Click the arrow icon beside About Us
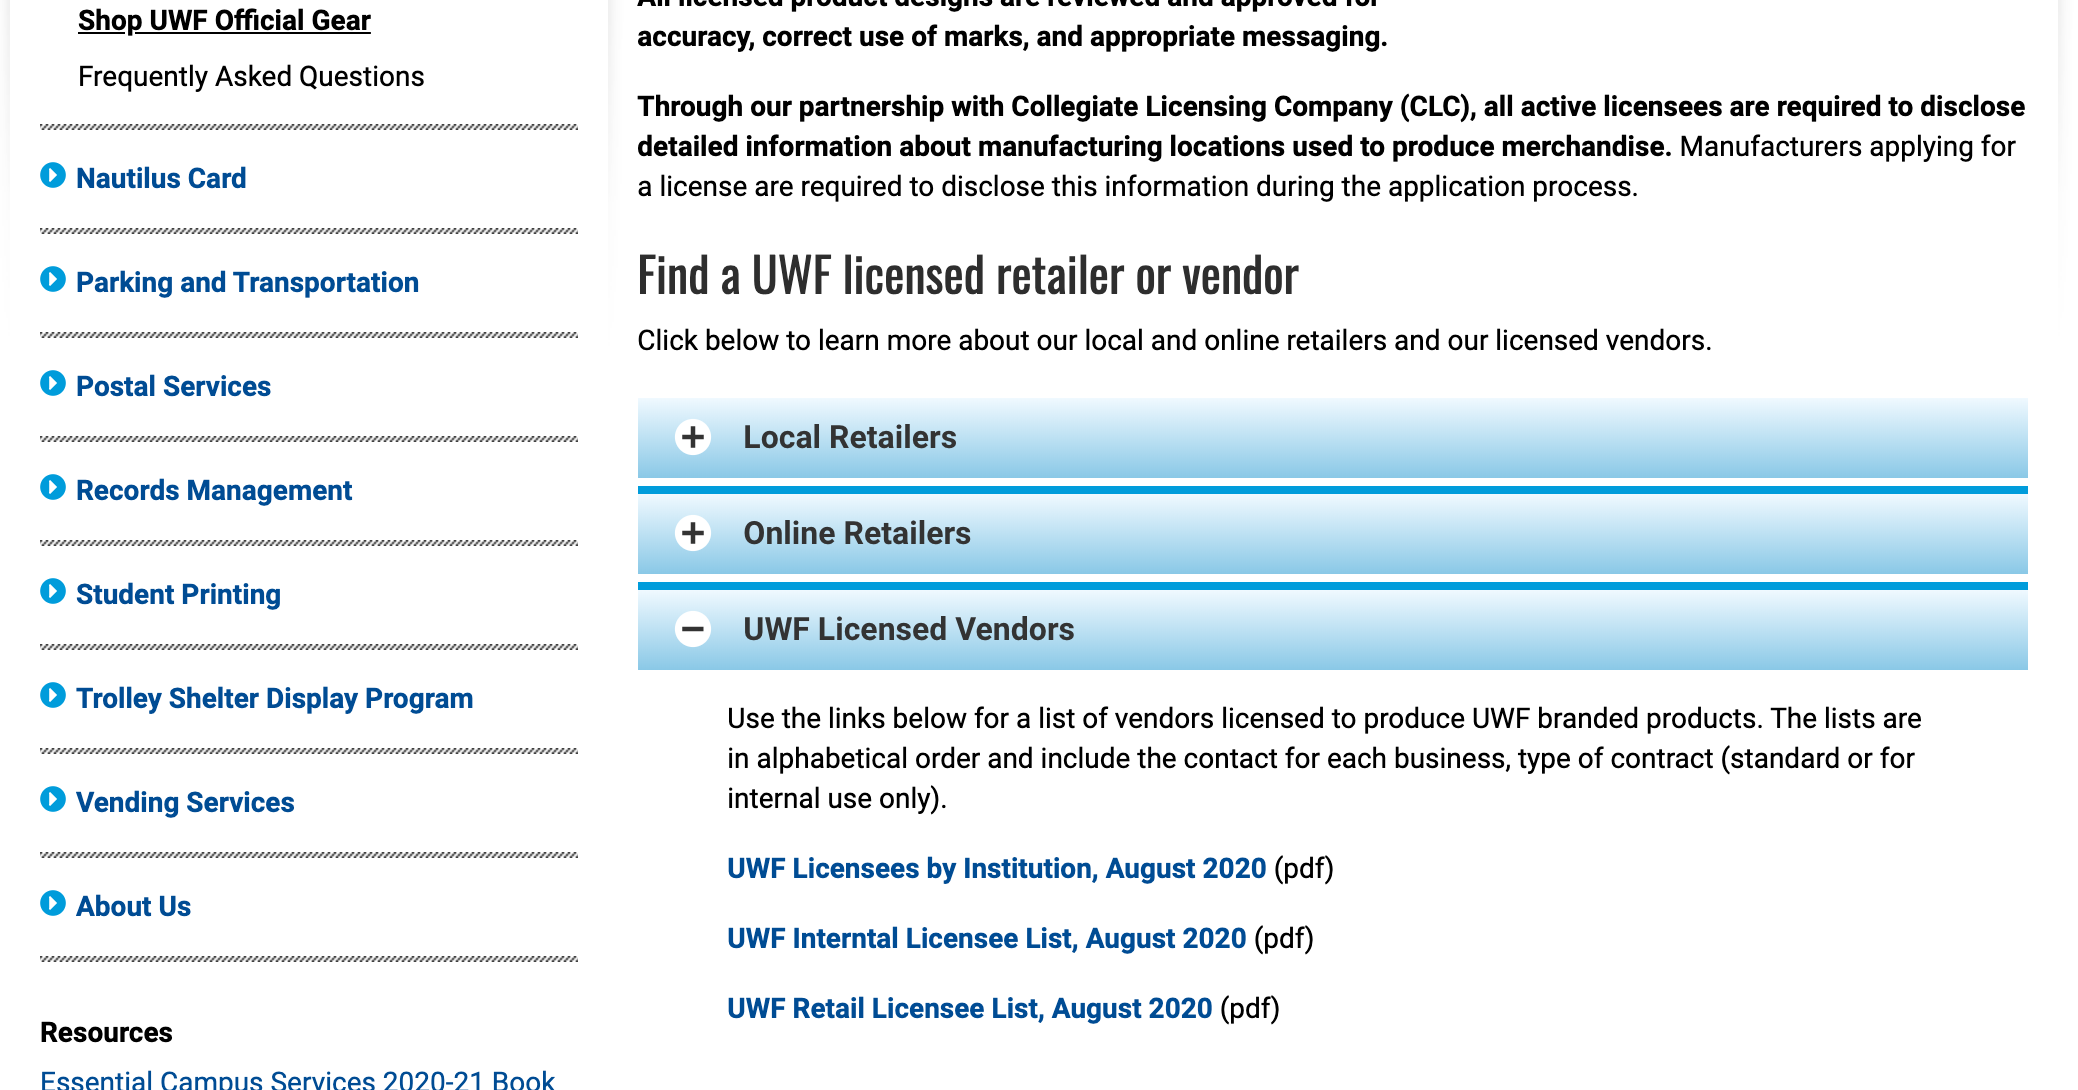The width and height of the screenshot is (2078, 1090). pyautogui.click(x=53, y=904)
